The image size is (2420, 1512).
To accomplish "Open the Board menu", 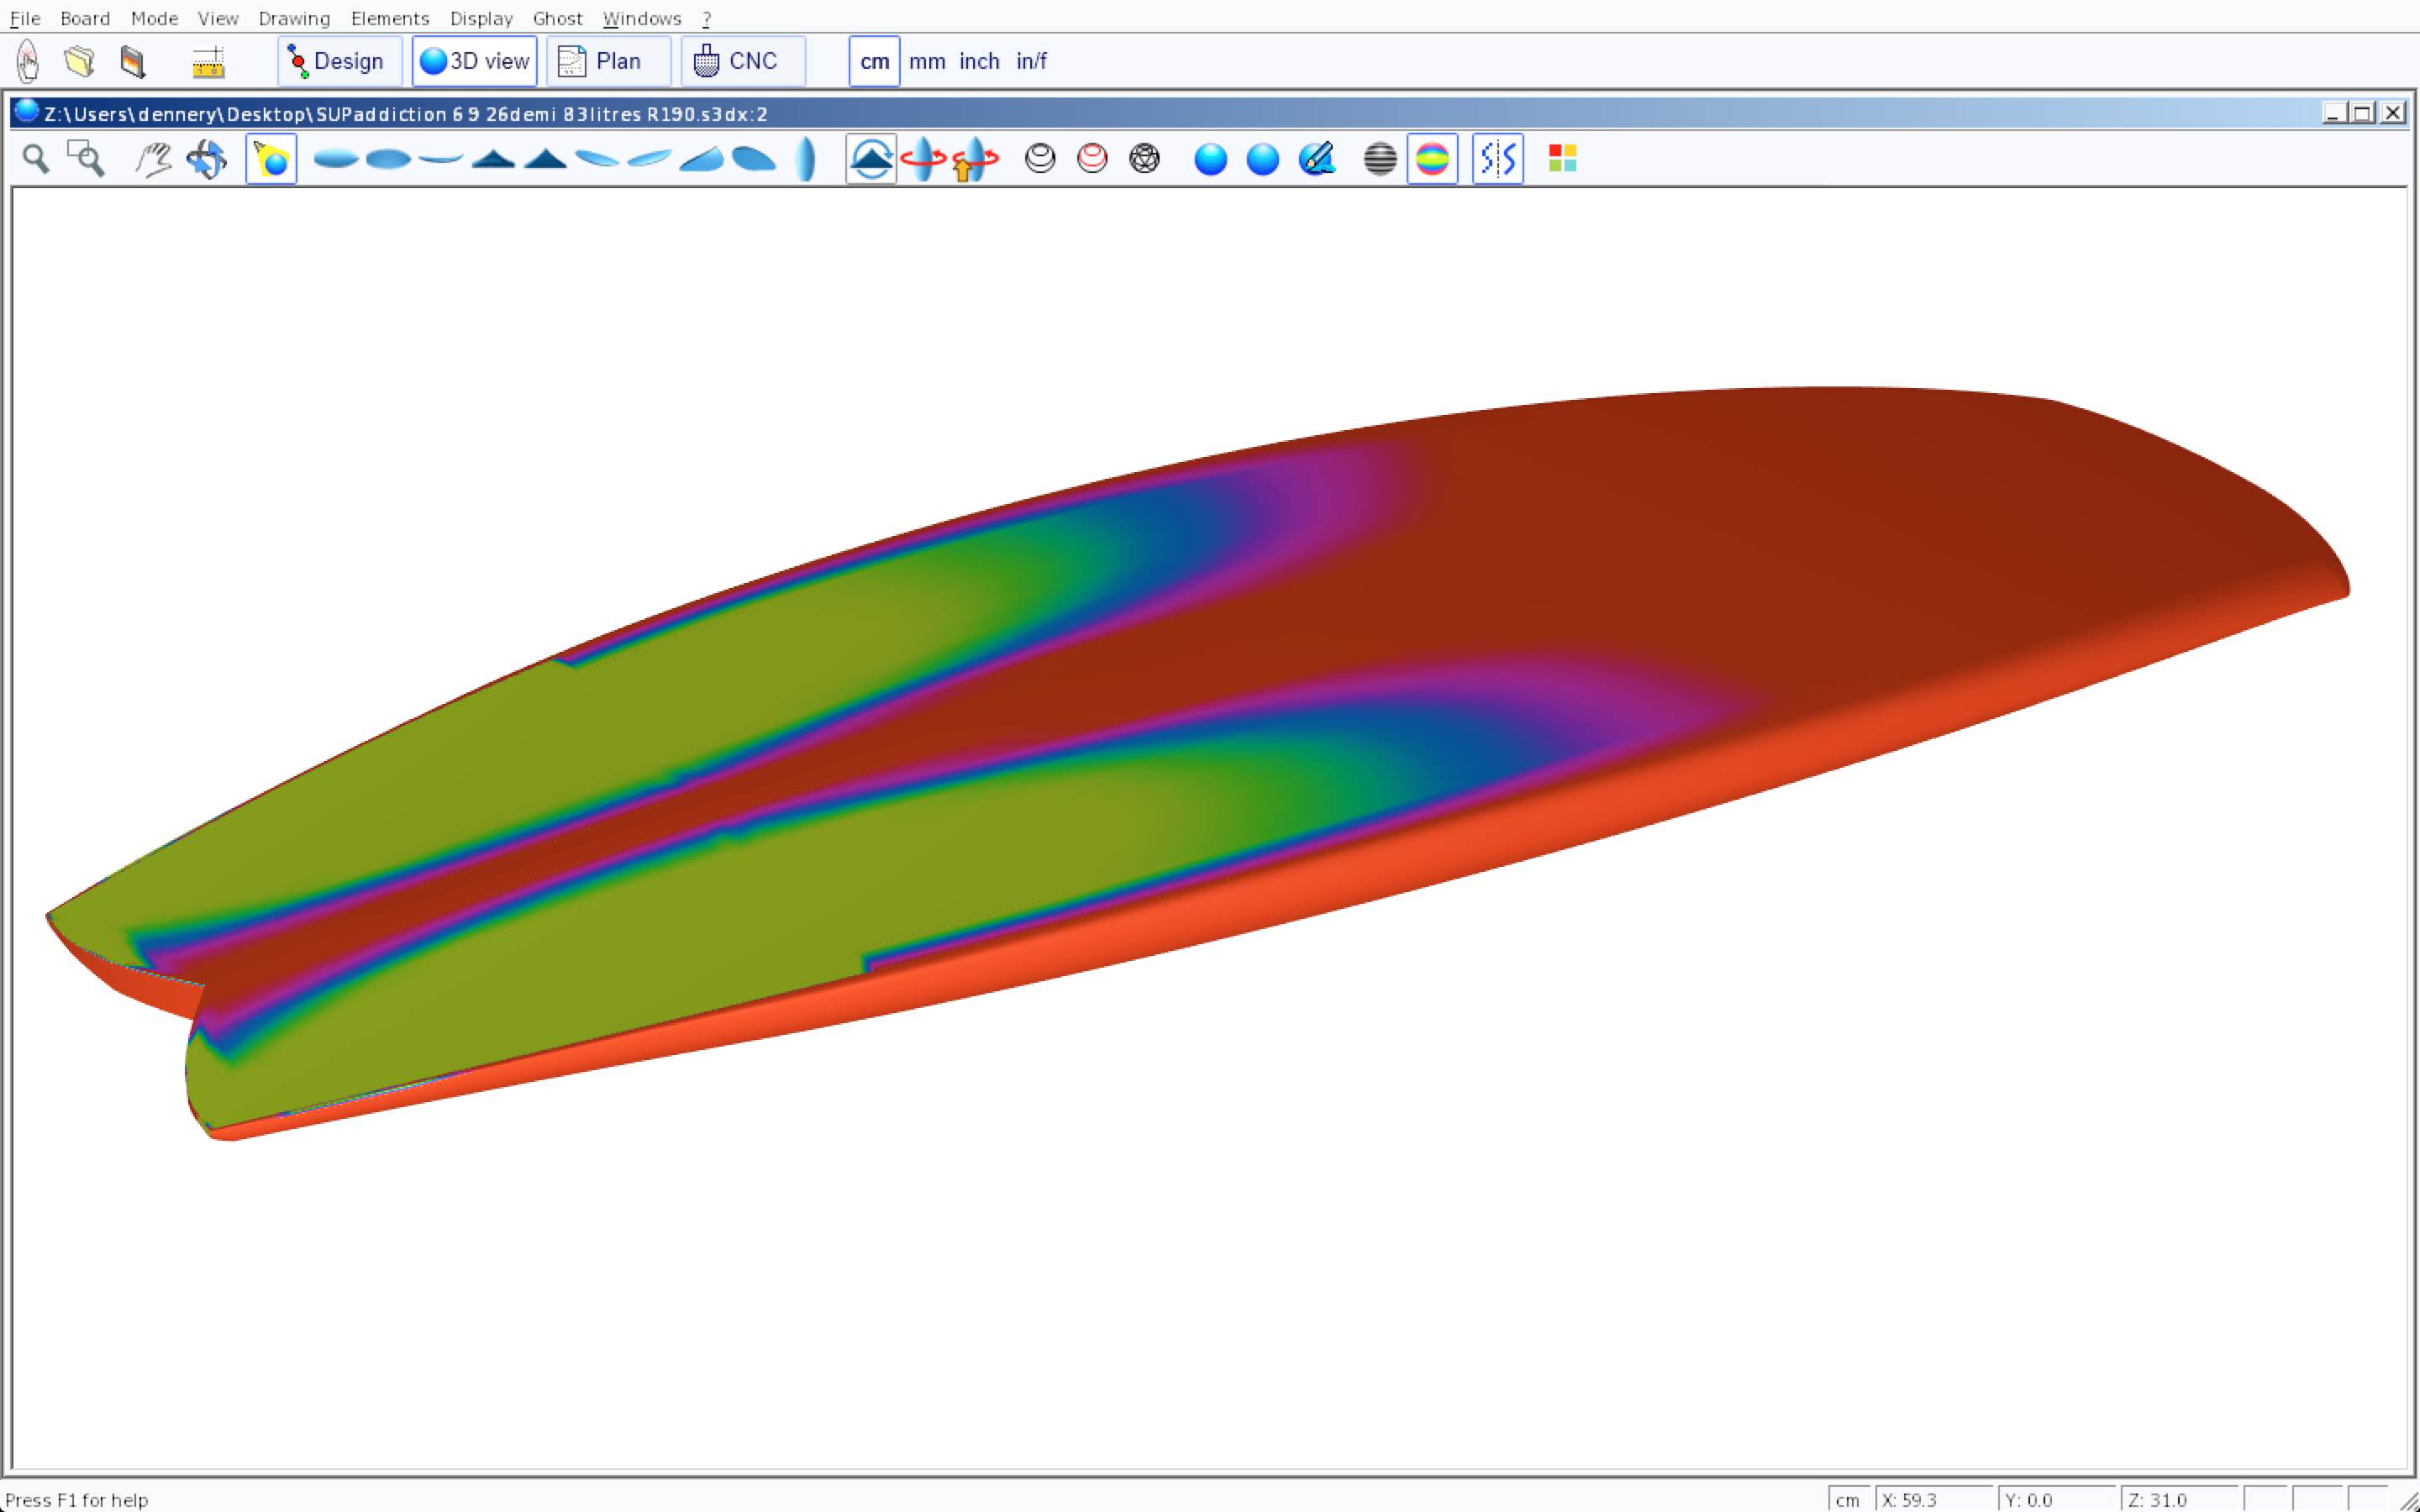I will tap(85, 18).
